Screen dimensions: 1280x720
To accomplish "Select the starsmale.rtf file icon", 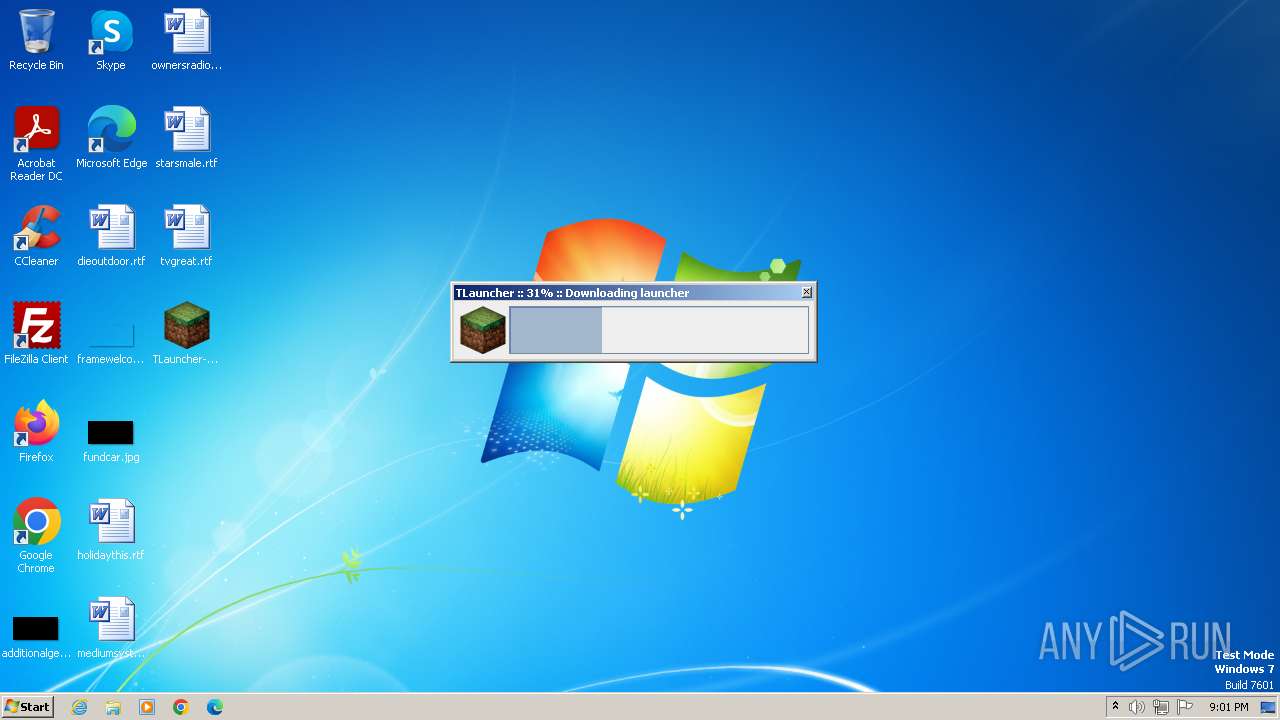I will [186, 138].
